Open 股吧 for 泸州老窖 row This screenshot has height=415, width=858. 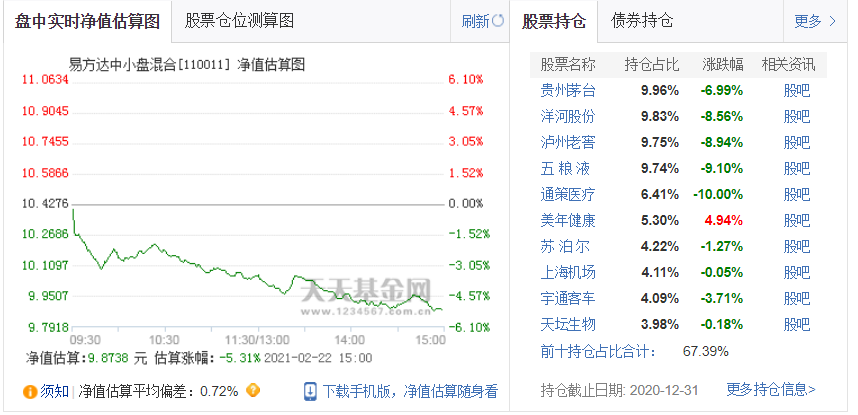tap(797, 142)
